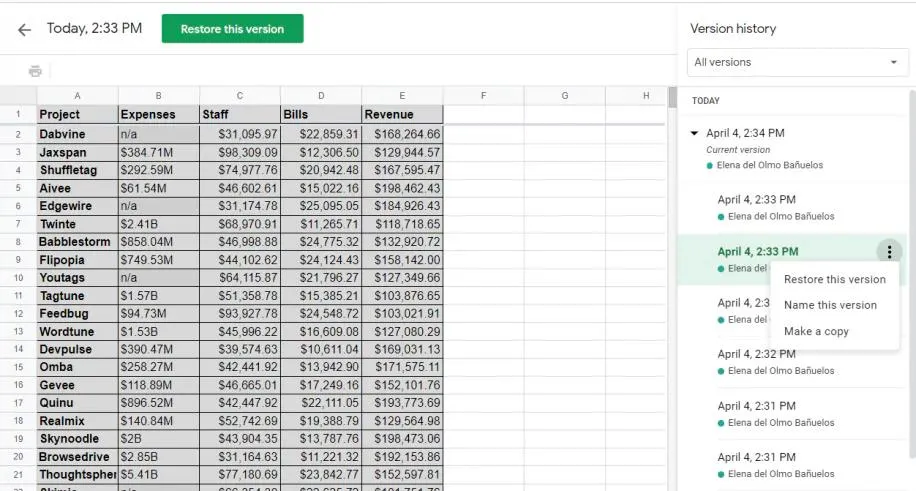This screenshot has height=491, width=916.
Task: Click the Version history panel scrollbar
Action: pyautogui.click(x=912, y=275)
